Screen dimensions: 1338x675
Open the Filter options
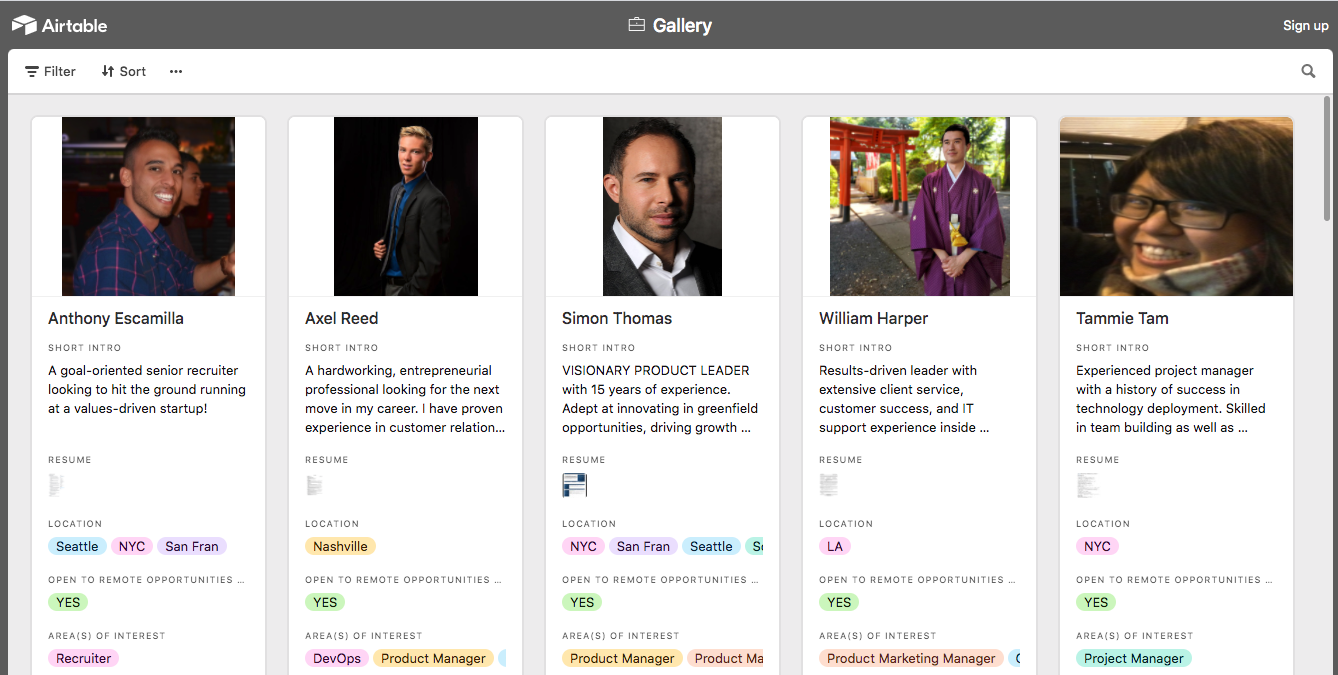click(x=51, y=71)
